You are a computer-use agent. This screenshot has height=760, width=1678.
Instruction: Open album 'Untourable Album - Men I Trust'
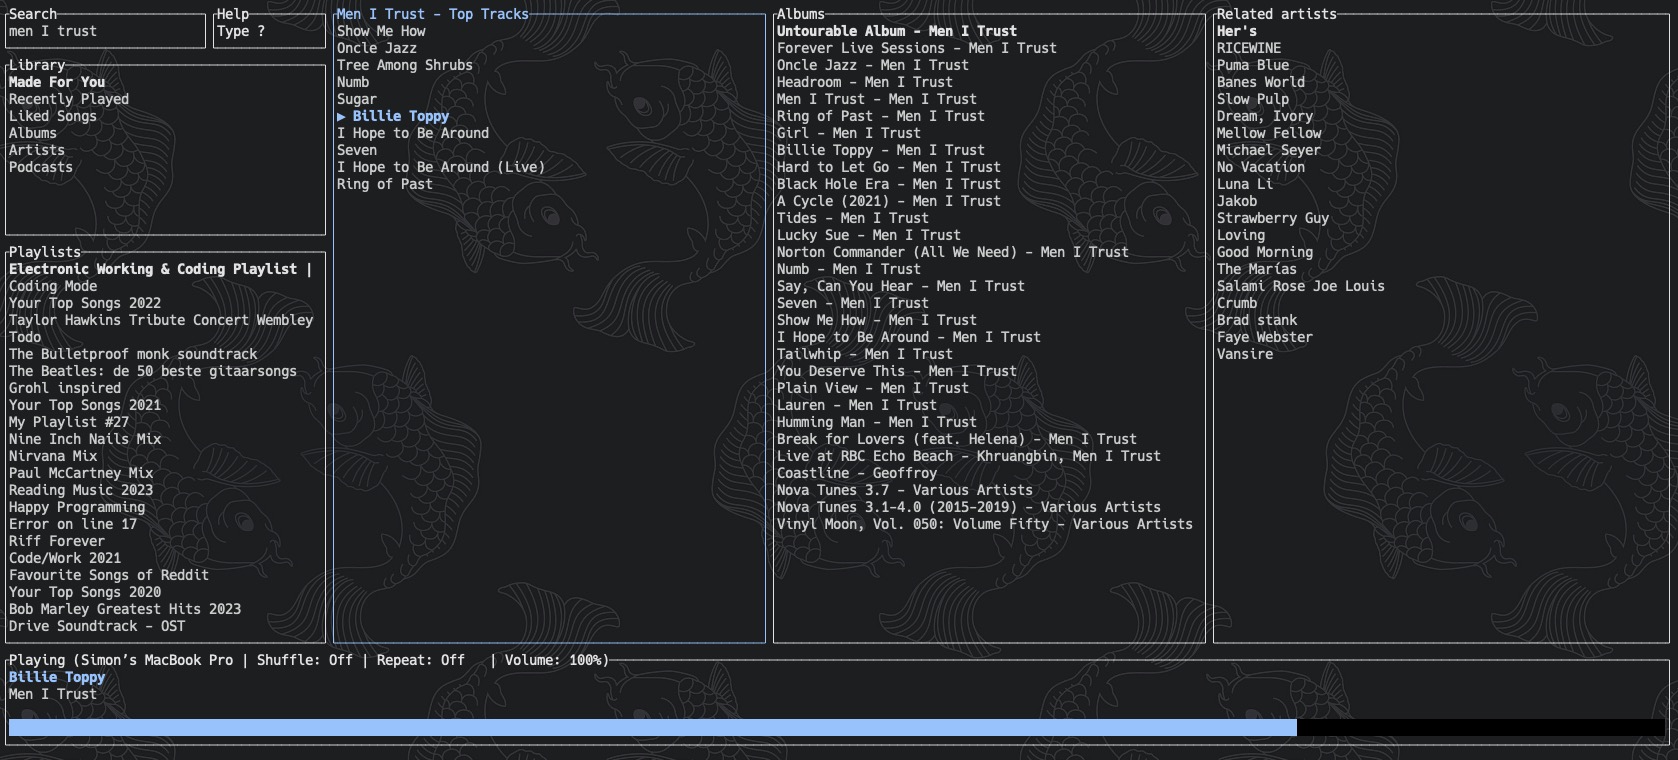[897, 31]
